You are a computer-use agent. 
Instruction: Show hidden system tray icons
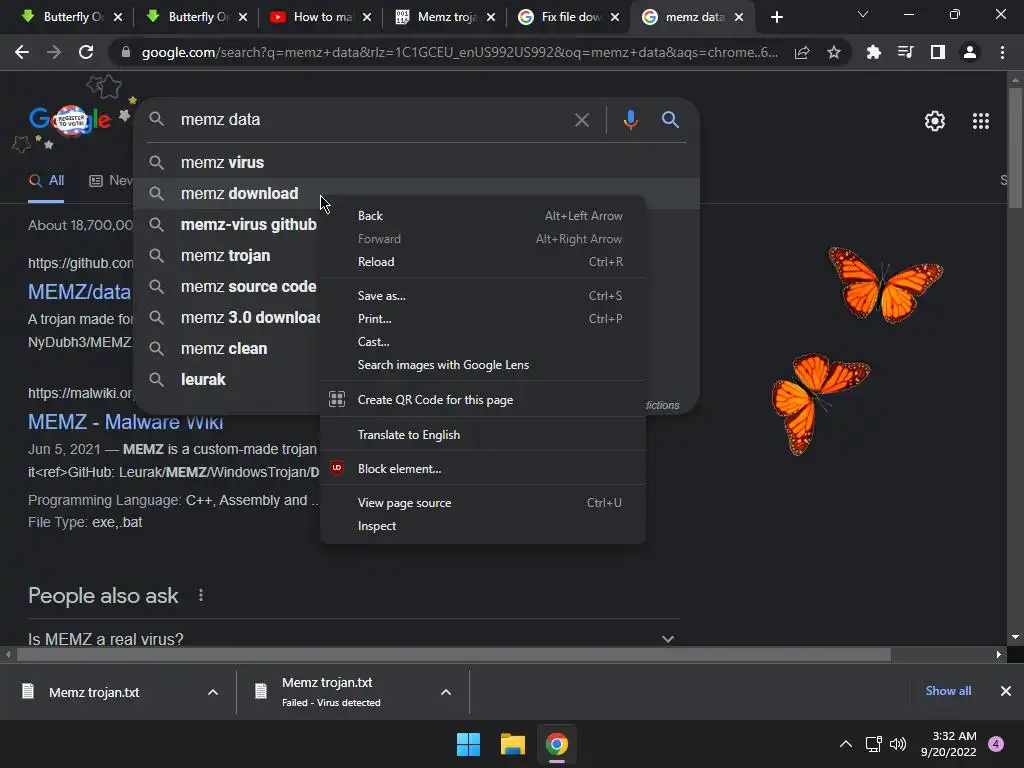click(845, 744)
